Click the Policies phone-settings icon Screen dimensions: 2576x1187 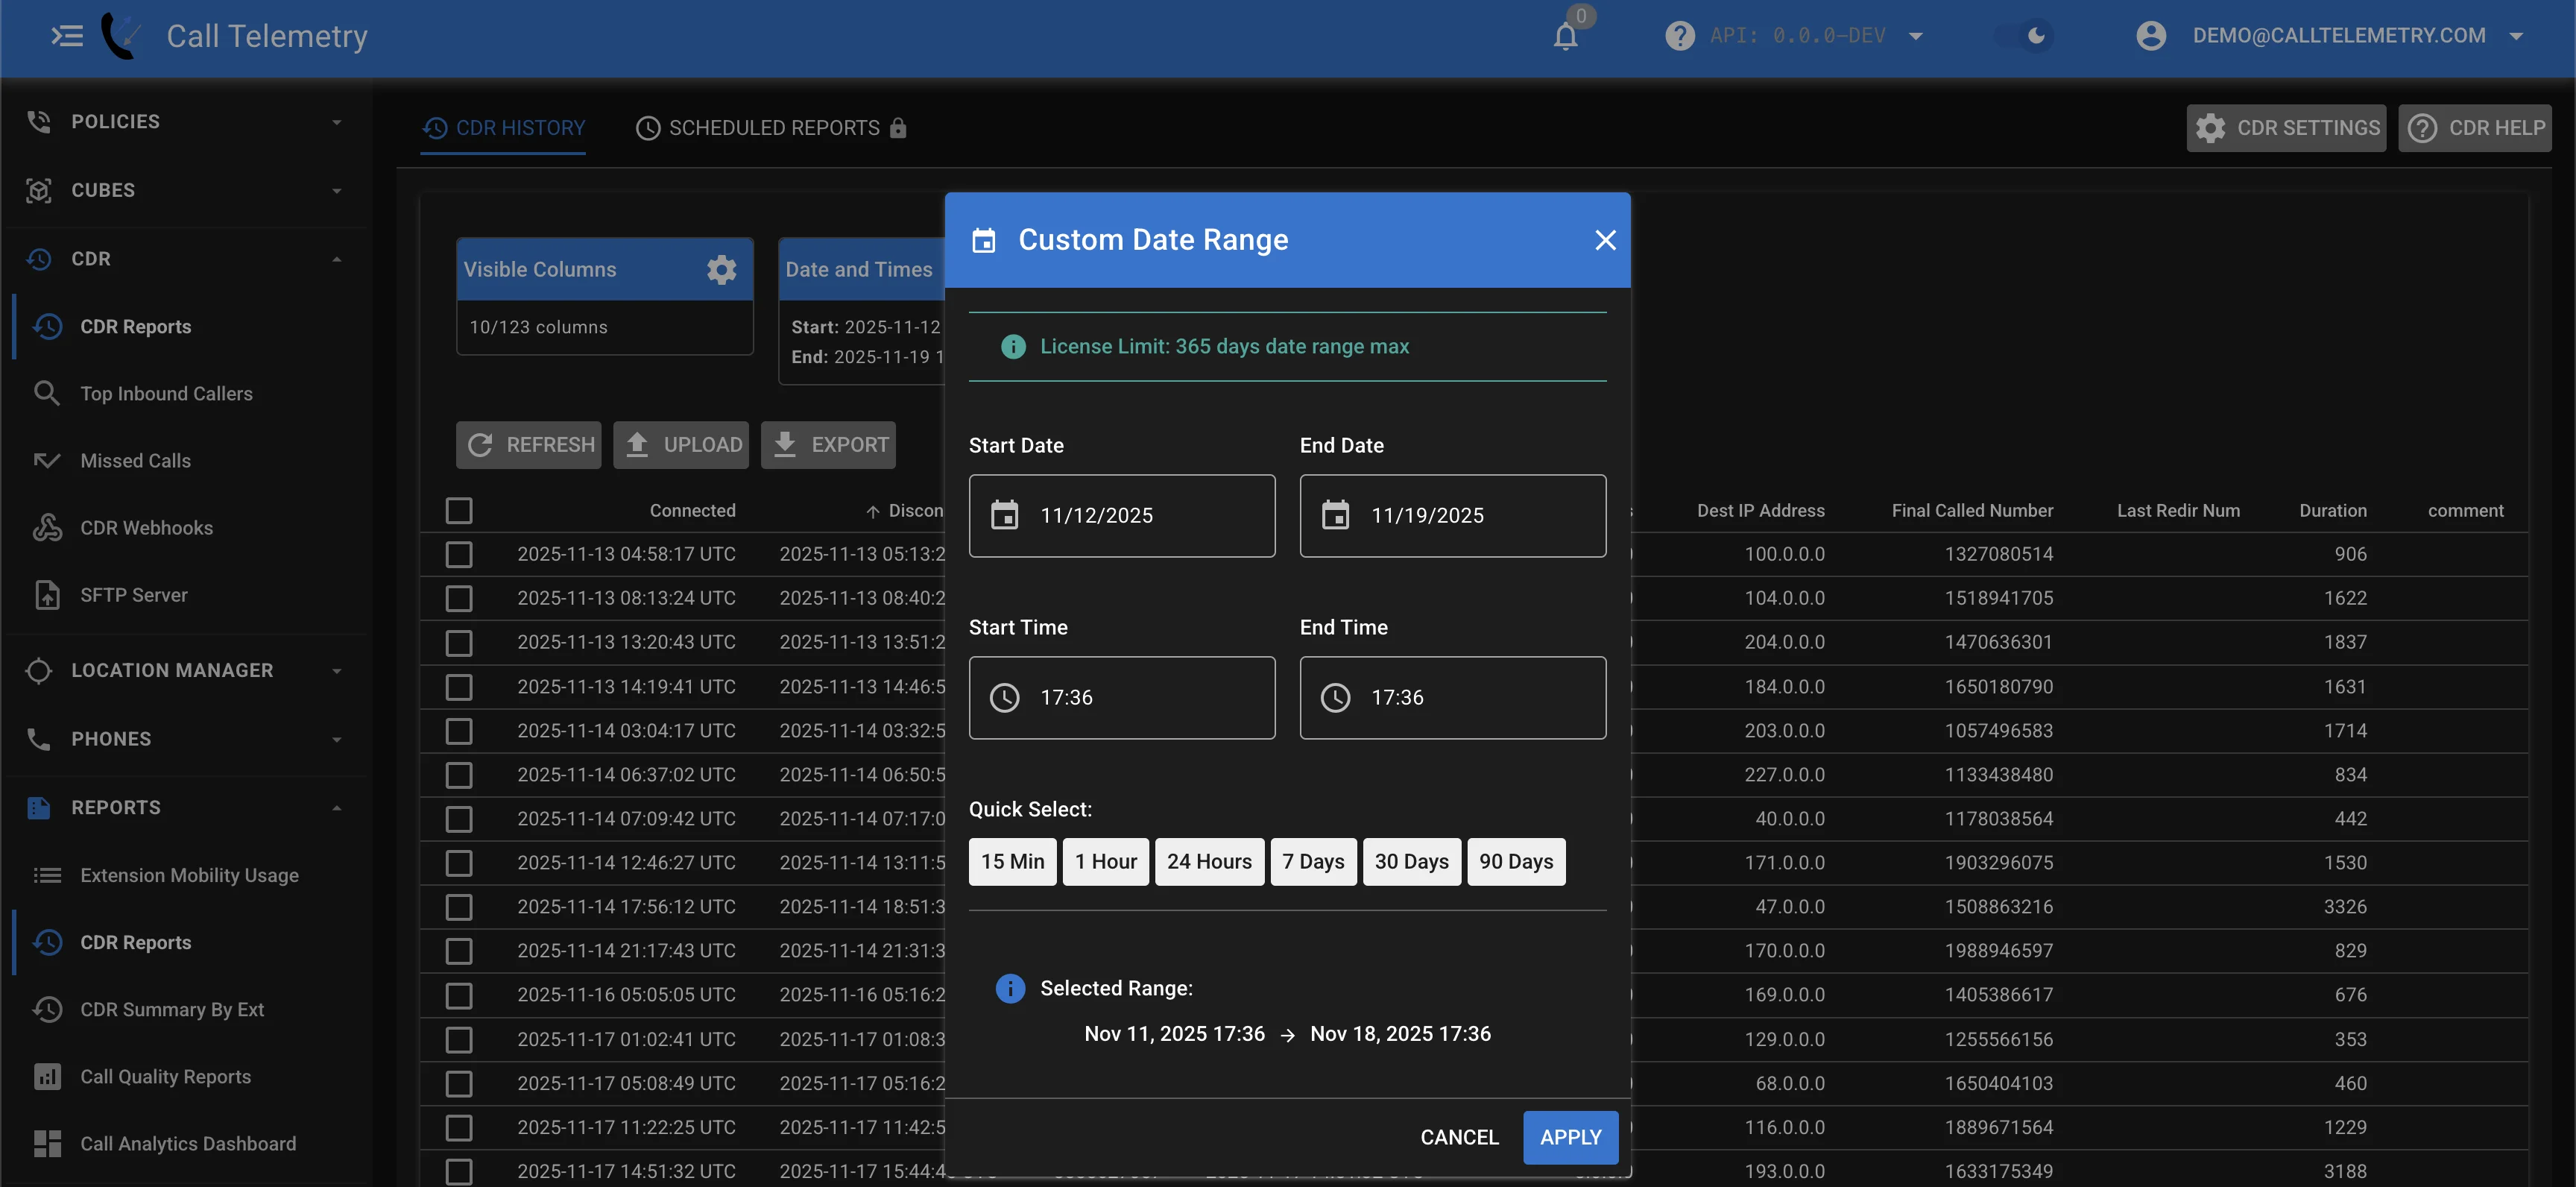pos(39,122)
